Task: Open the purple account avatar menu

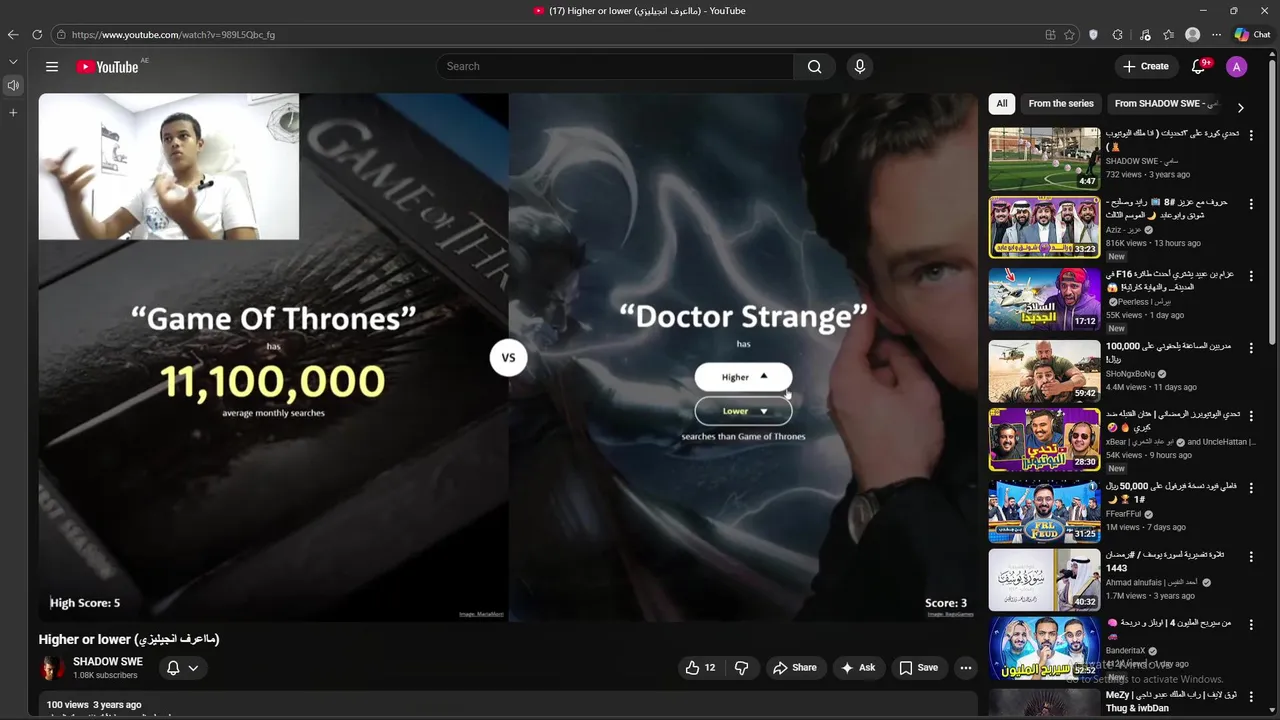Action: pyautogui.click(x=1237, y=67)
